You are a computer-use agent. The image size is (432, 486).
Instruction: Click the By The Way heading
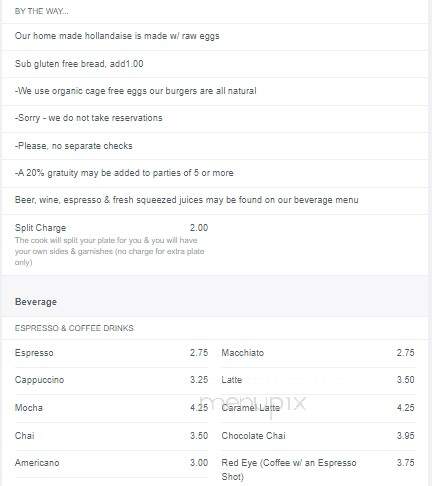pos(42,11)
